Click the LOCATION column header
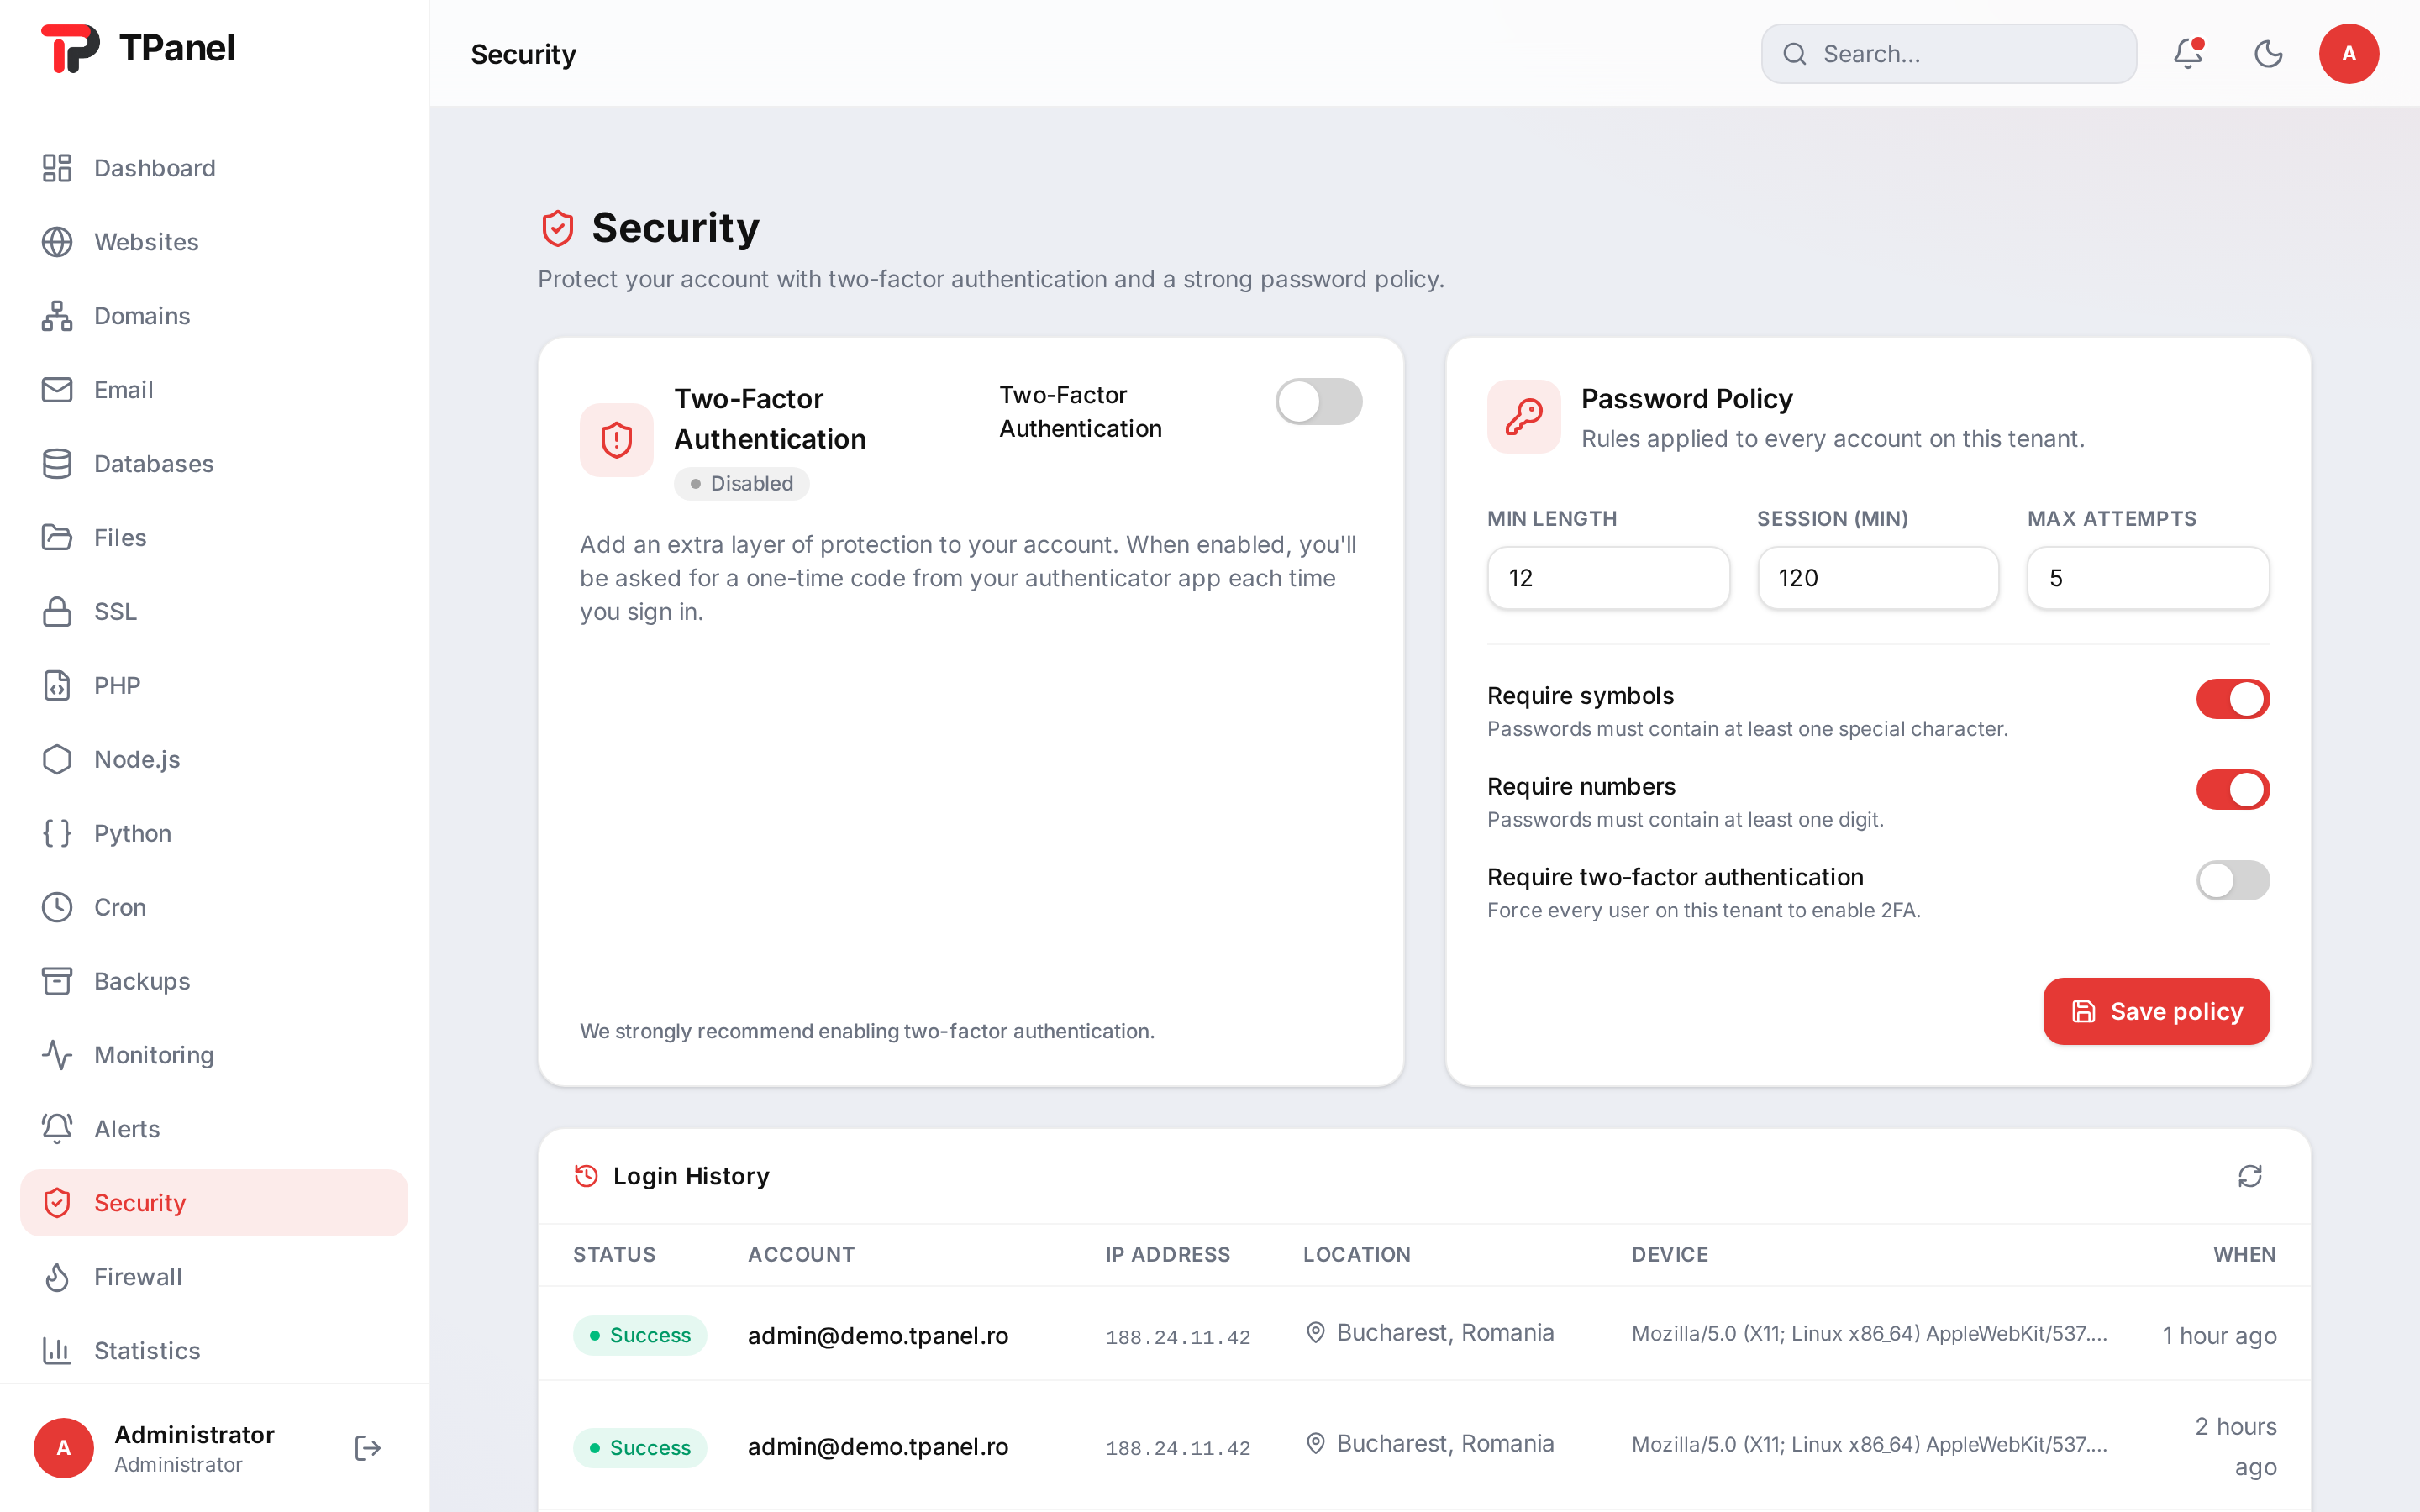The width and height of the screenshot is (2420, 1512). pyautogui.click(x=1356, y=1254)
